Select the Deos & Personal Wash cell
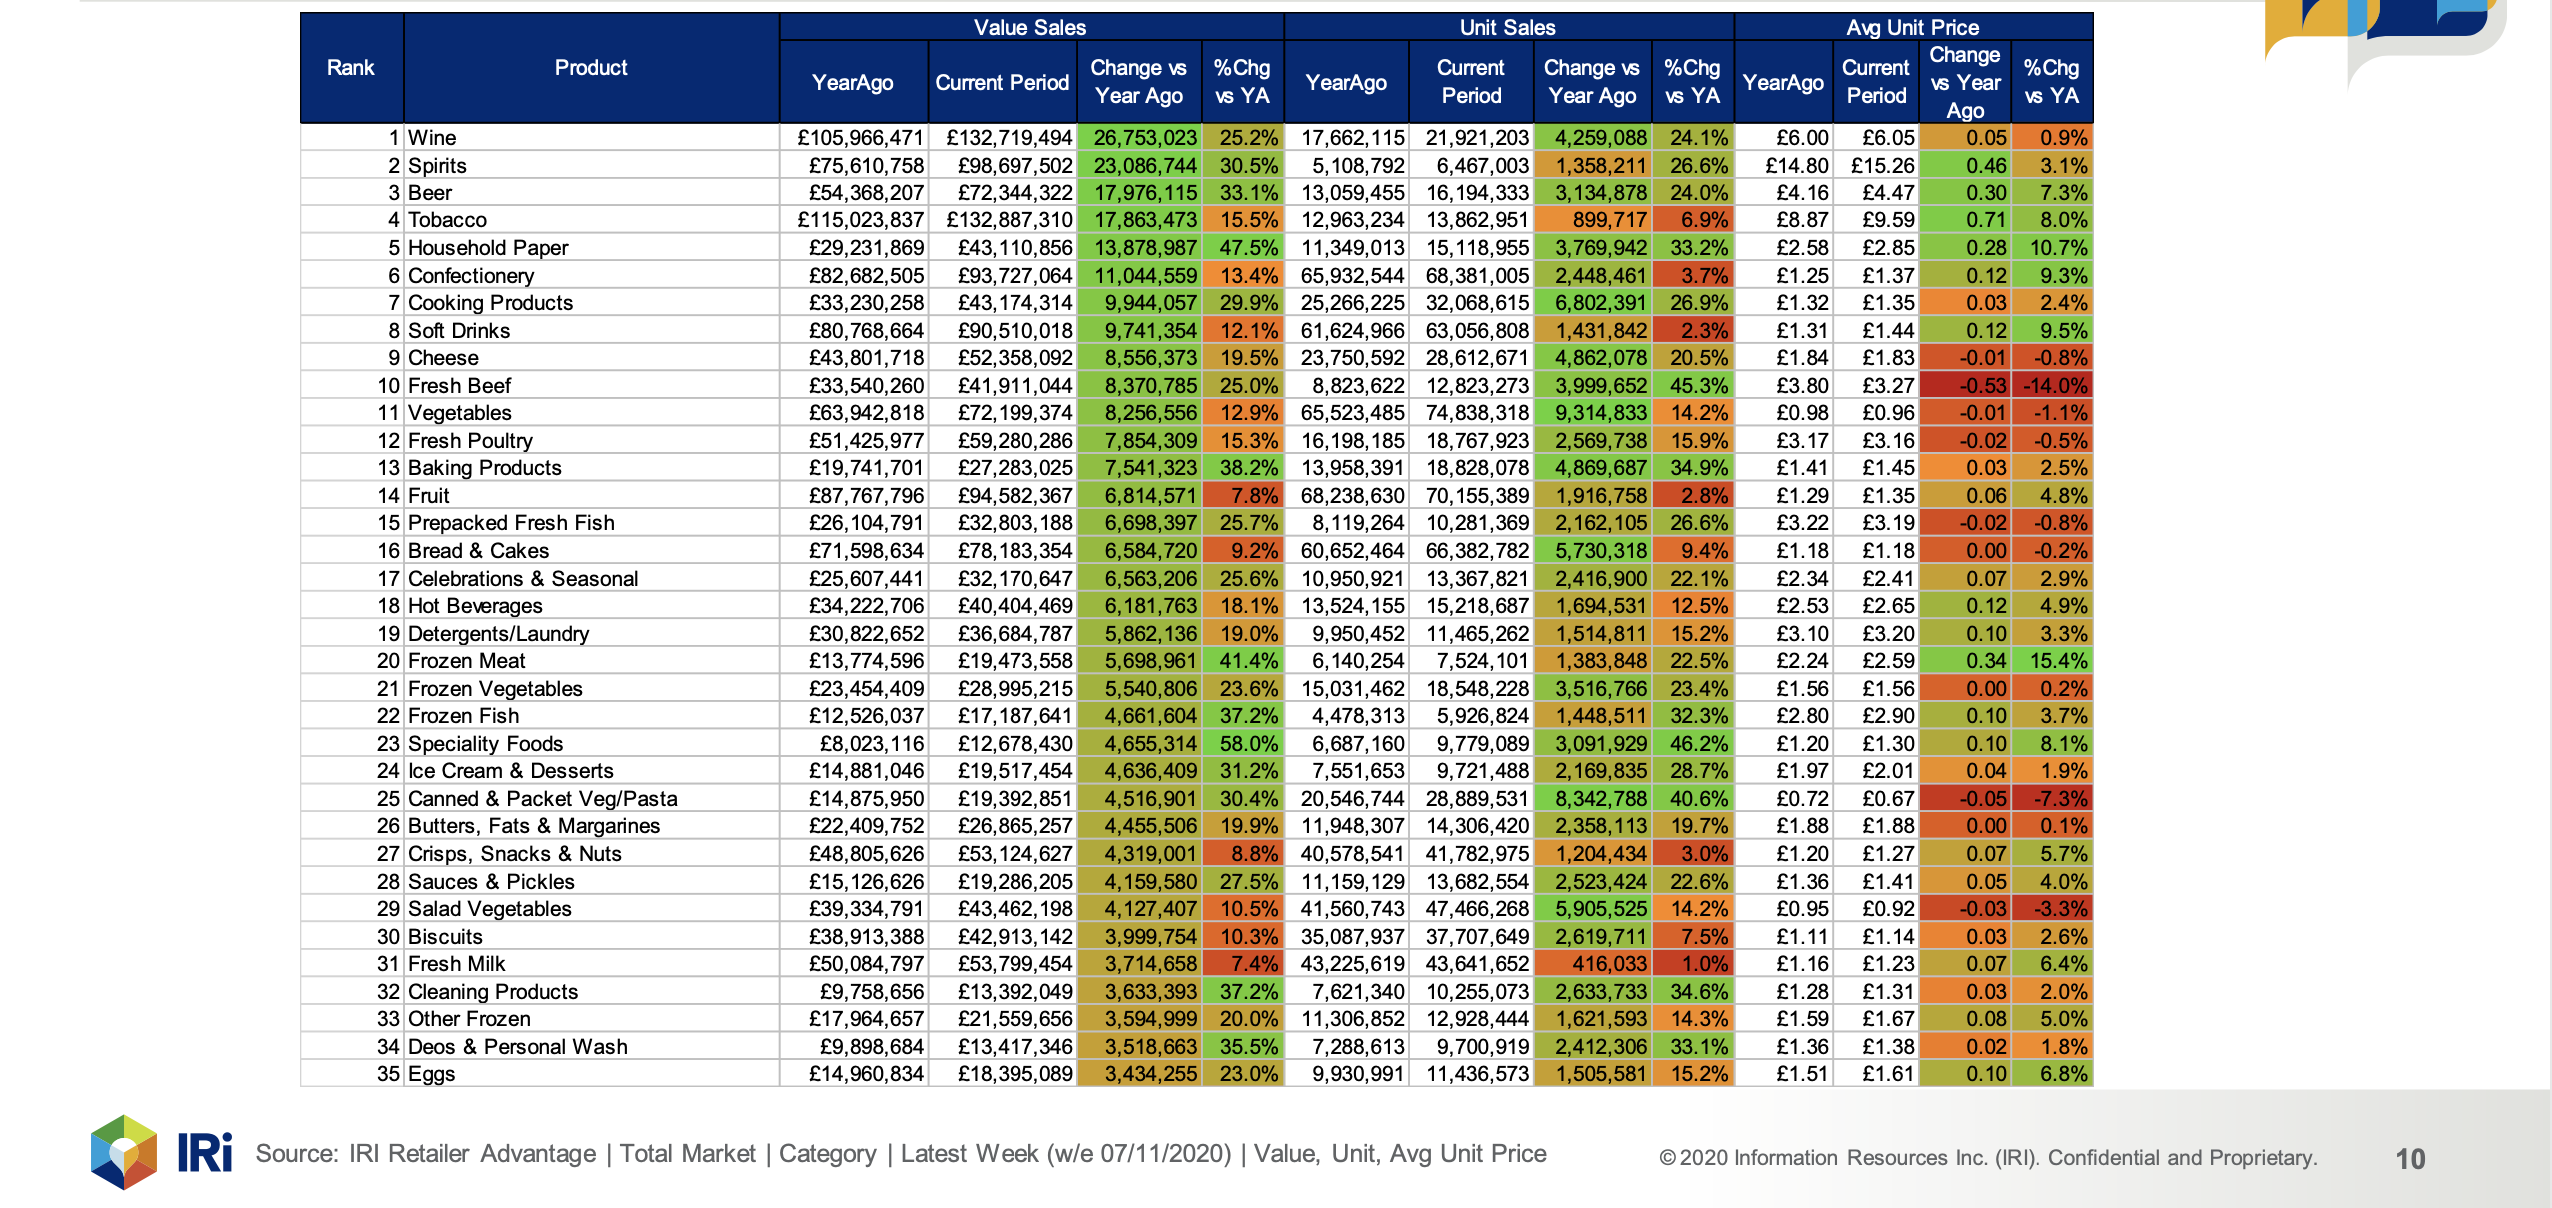This screenshot has height=1208, width=2552. (x=591, y=1047)
